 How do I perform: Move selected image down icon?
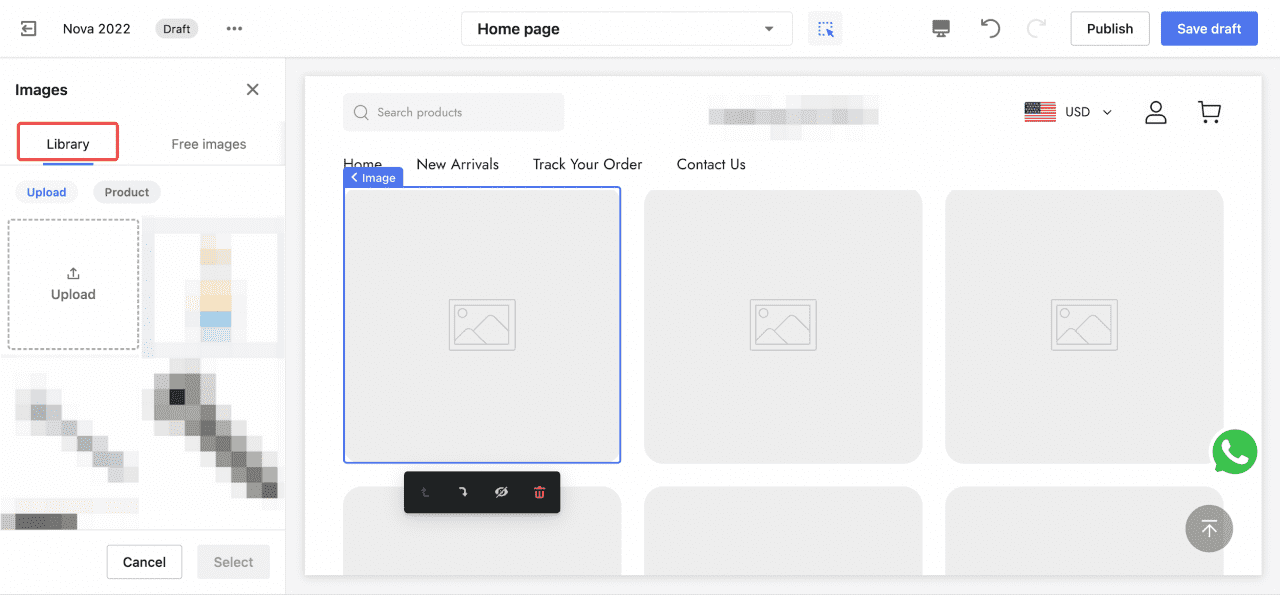point(463,493)
